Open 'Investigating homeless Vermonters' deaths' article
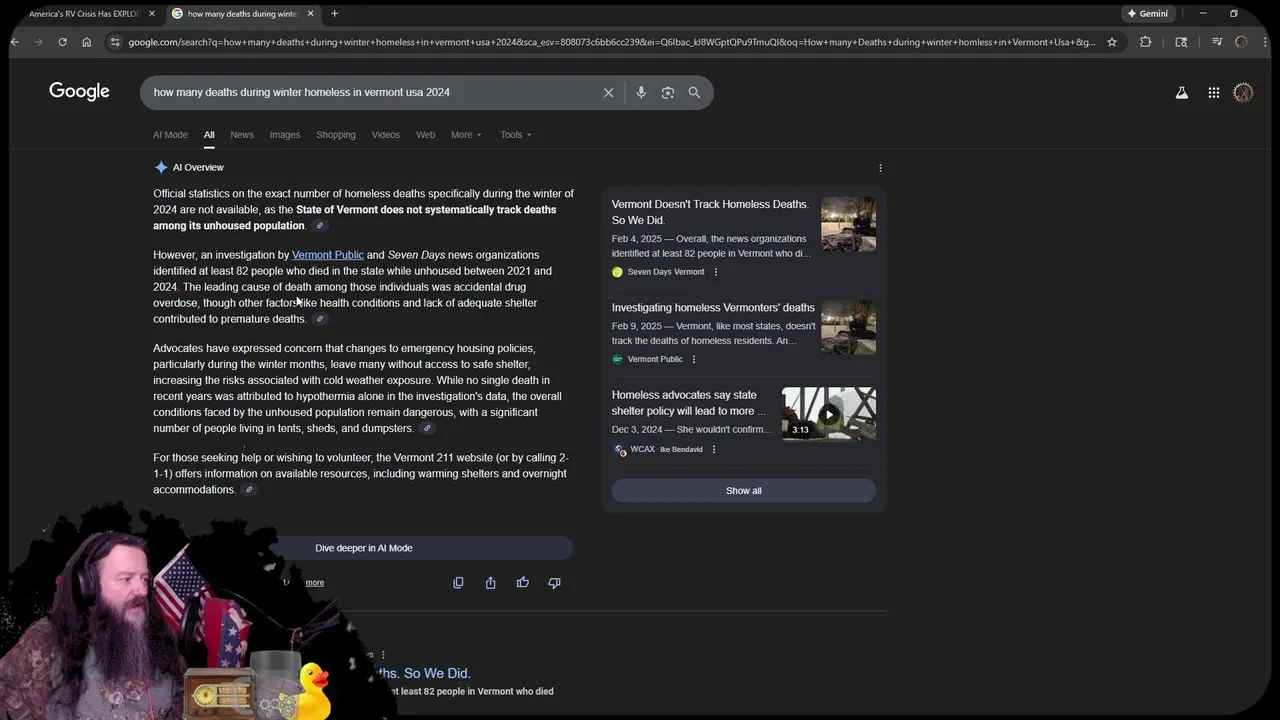This screenshot has height=720, width=1280. pos(713,308)
